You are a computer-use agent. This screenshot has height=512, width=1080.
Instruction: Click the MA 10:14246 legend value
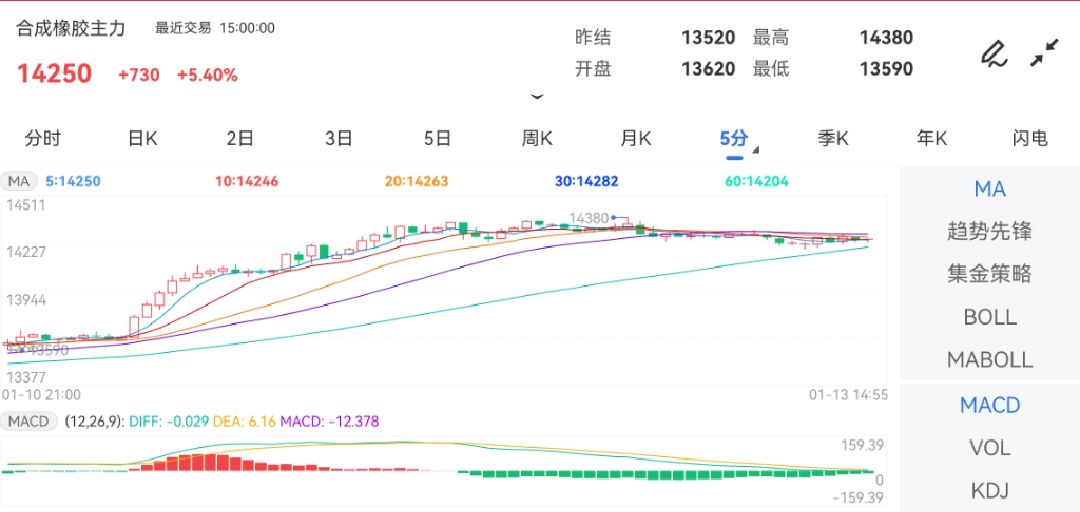pyautogui.click(x=247, y=182)
